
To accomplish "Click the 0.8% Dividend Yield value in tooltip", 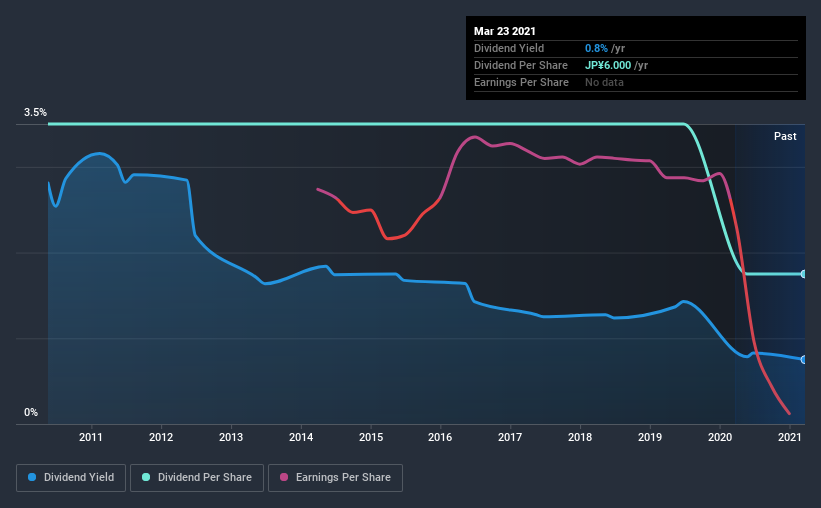I will [596, 48].
